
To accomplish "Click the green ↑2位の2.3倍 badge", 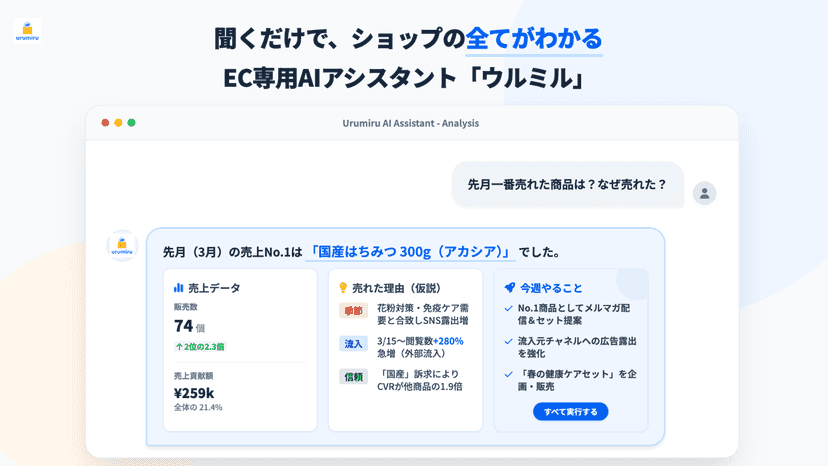I will coord(200,347).
